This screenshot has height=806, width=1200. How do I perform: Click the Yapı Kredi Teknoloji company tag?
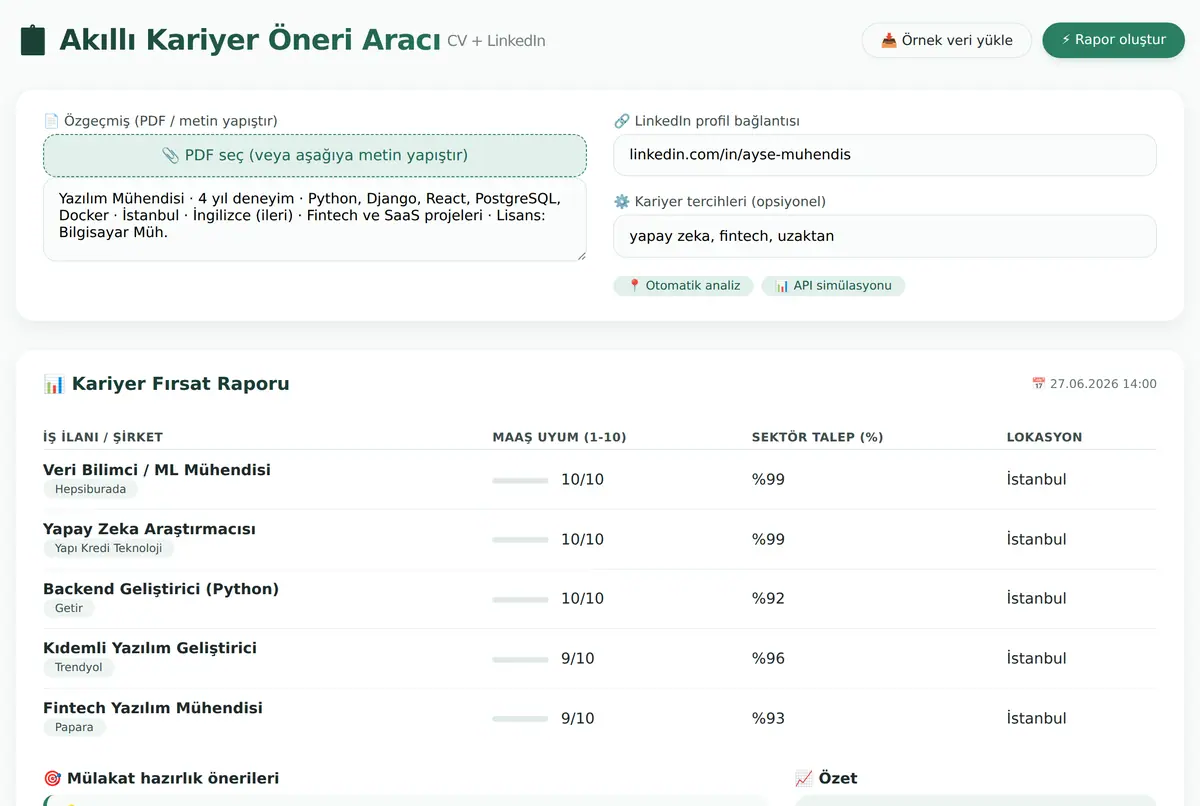109,548
